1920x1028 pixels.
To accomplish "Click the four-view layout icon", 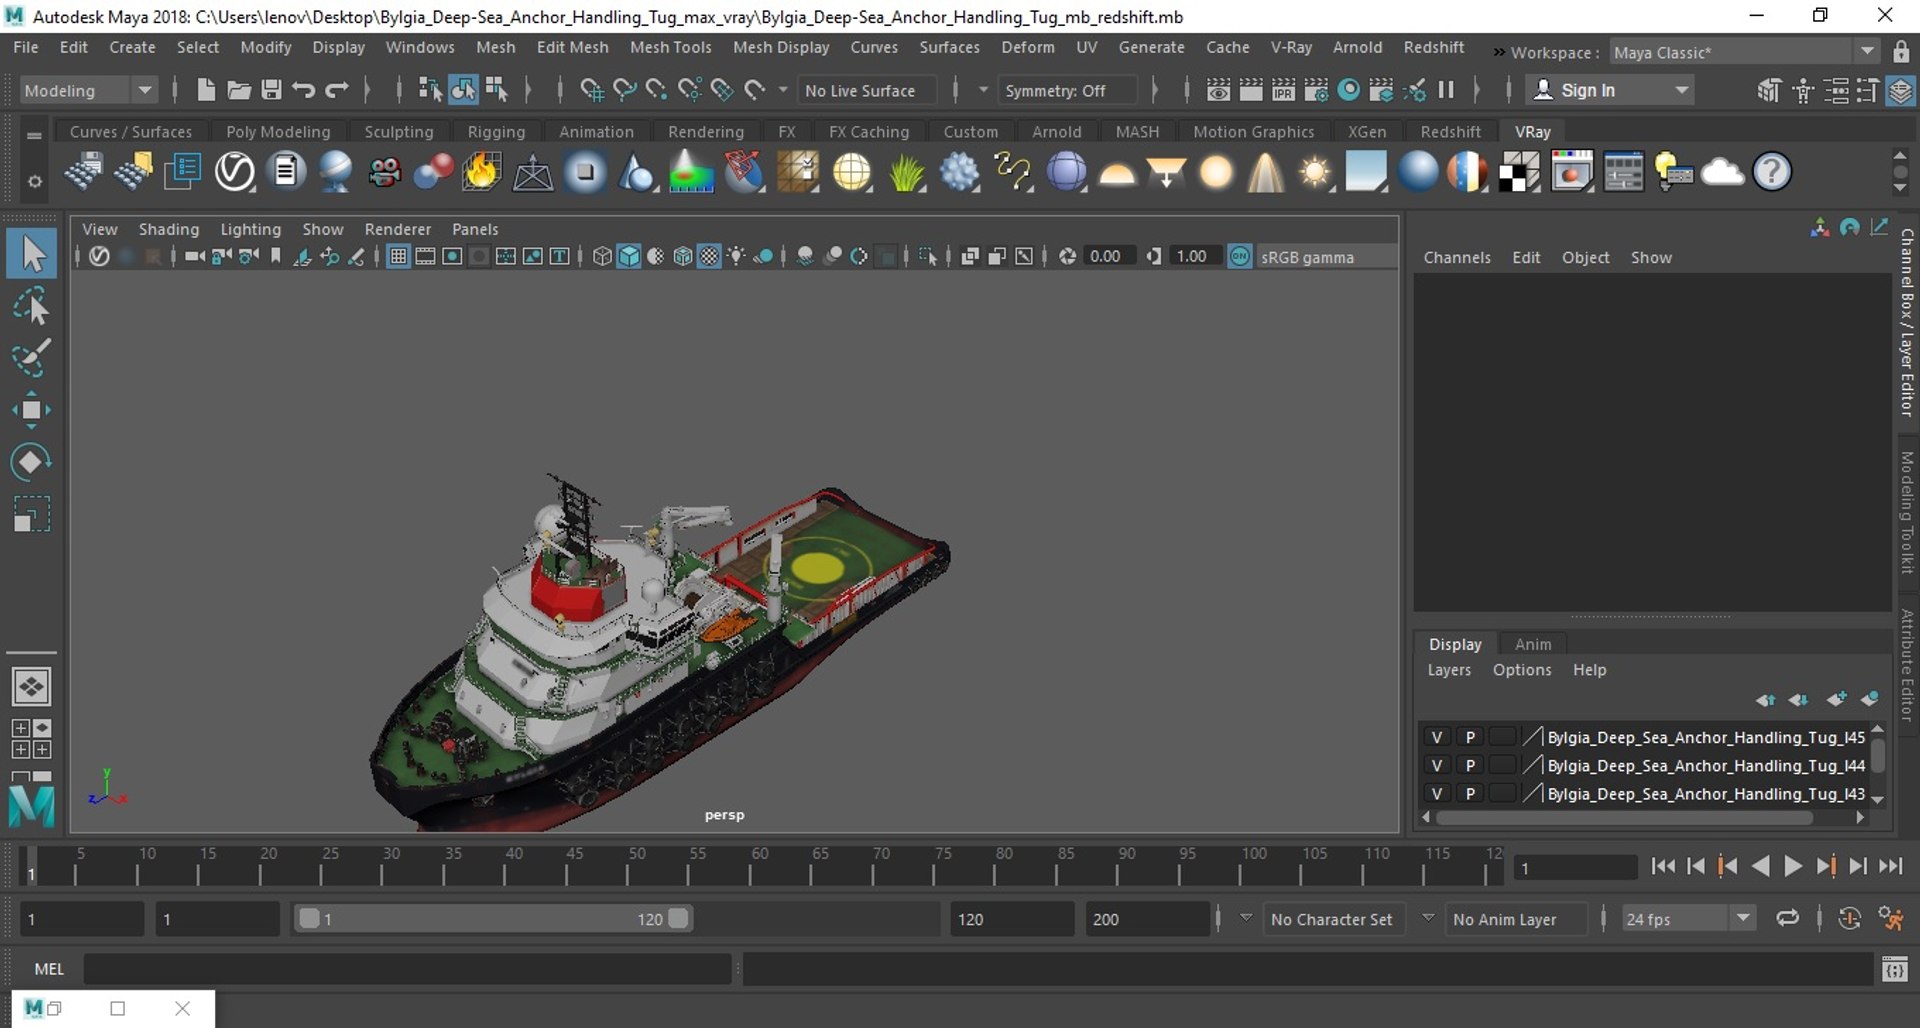I will point(31,739).
